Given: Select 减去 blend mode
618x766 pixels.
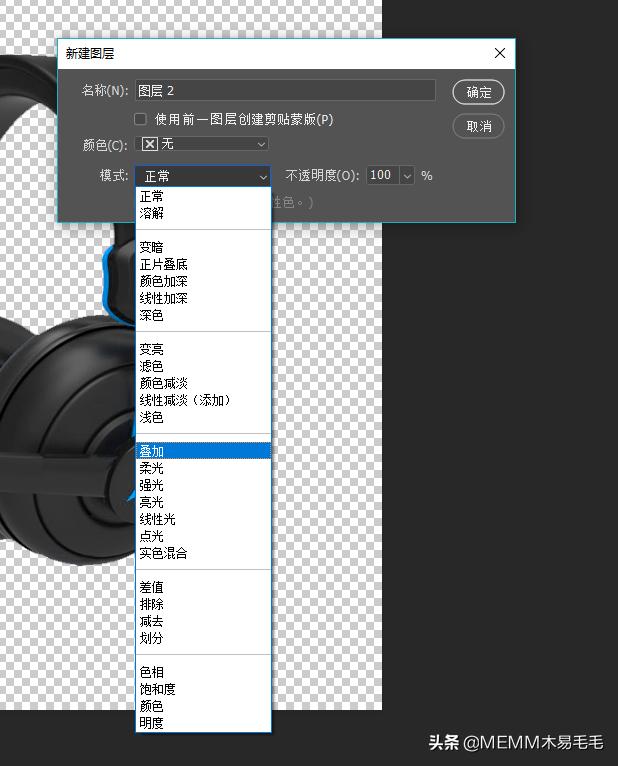Looking at the screenshot, I should (x=203, y=621).
